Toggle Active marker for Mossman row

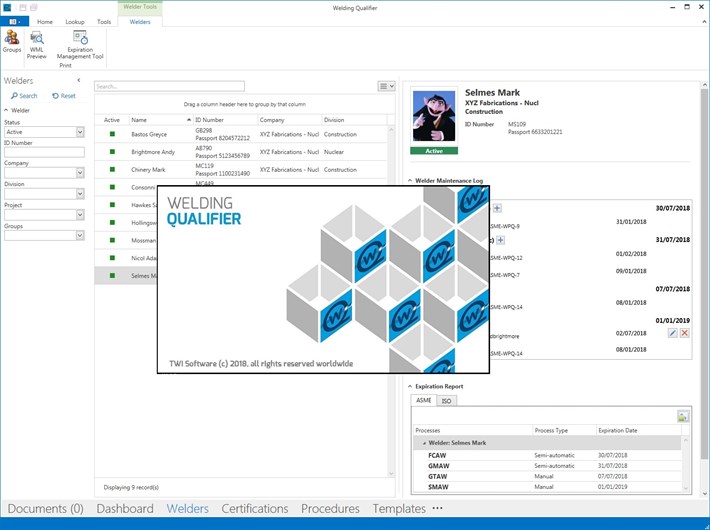[112, 240]
